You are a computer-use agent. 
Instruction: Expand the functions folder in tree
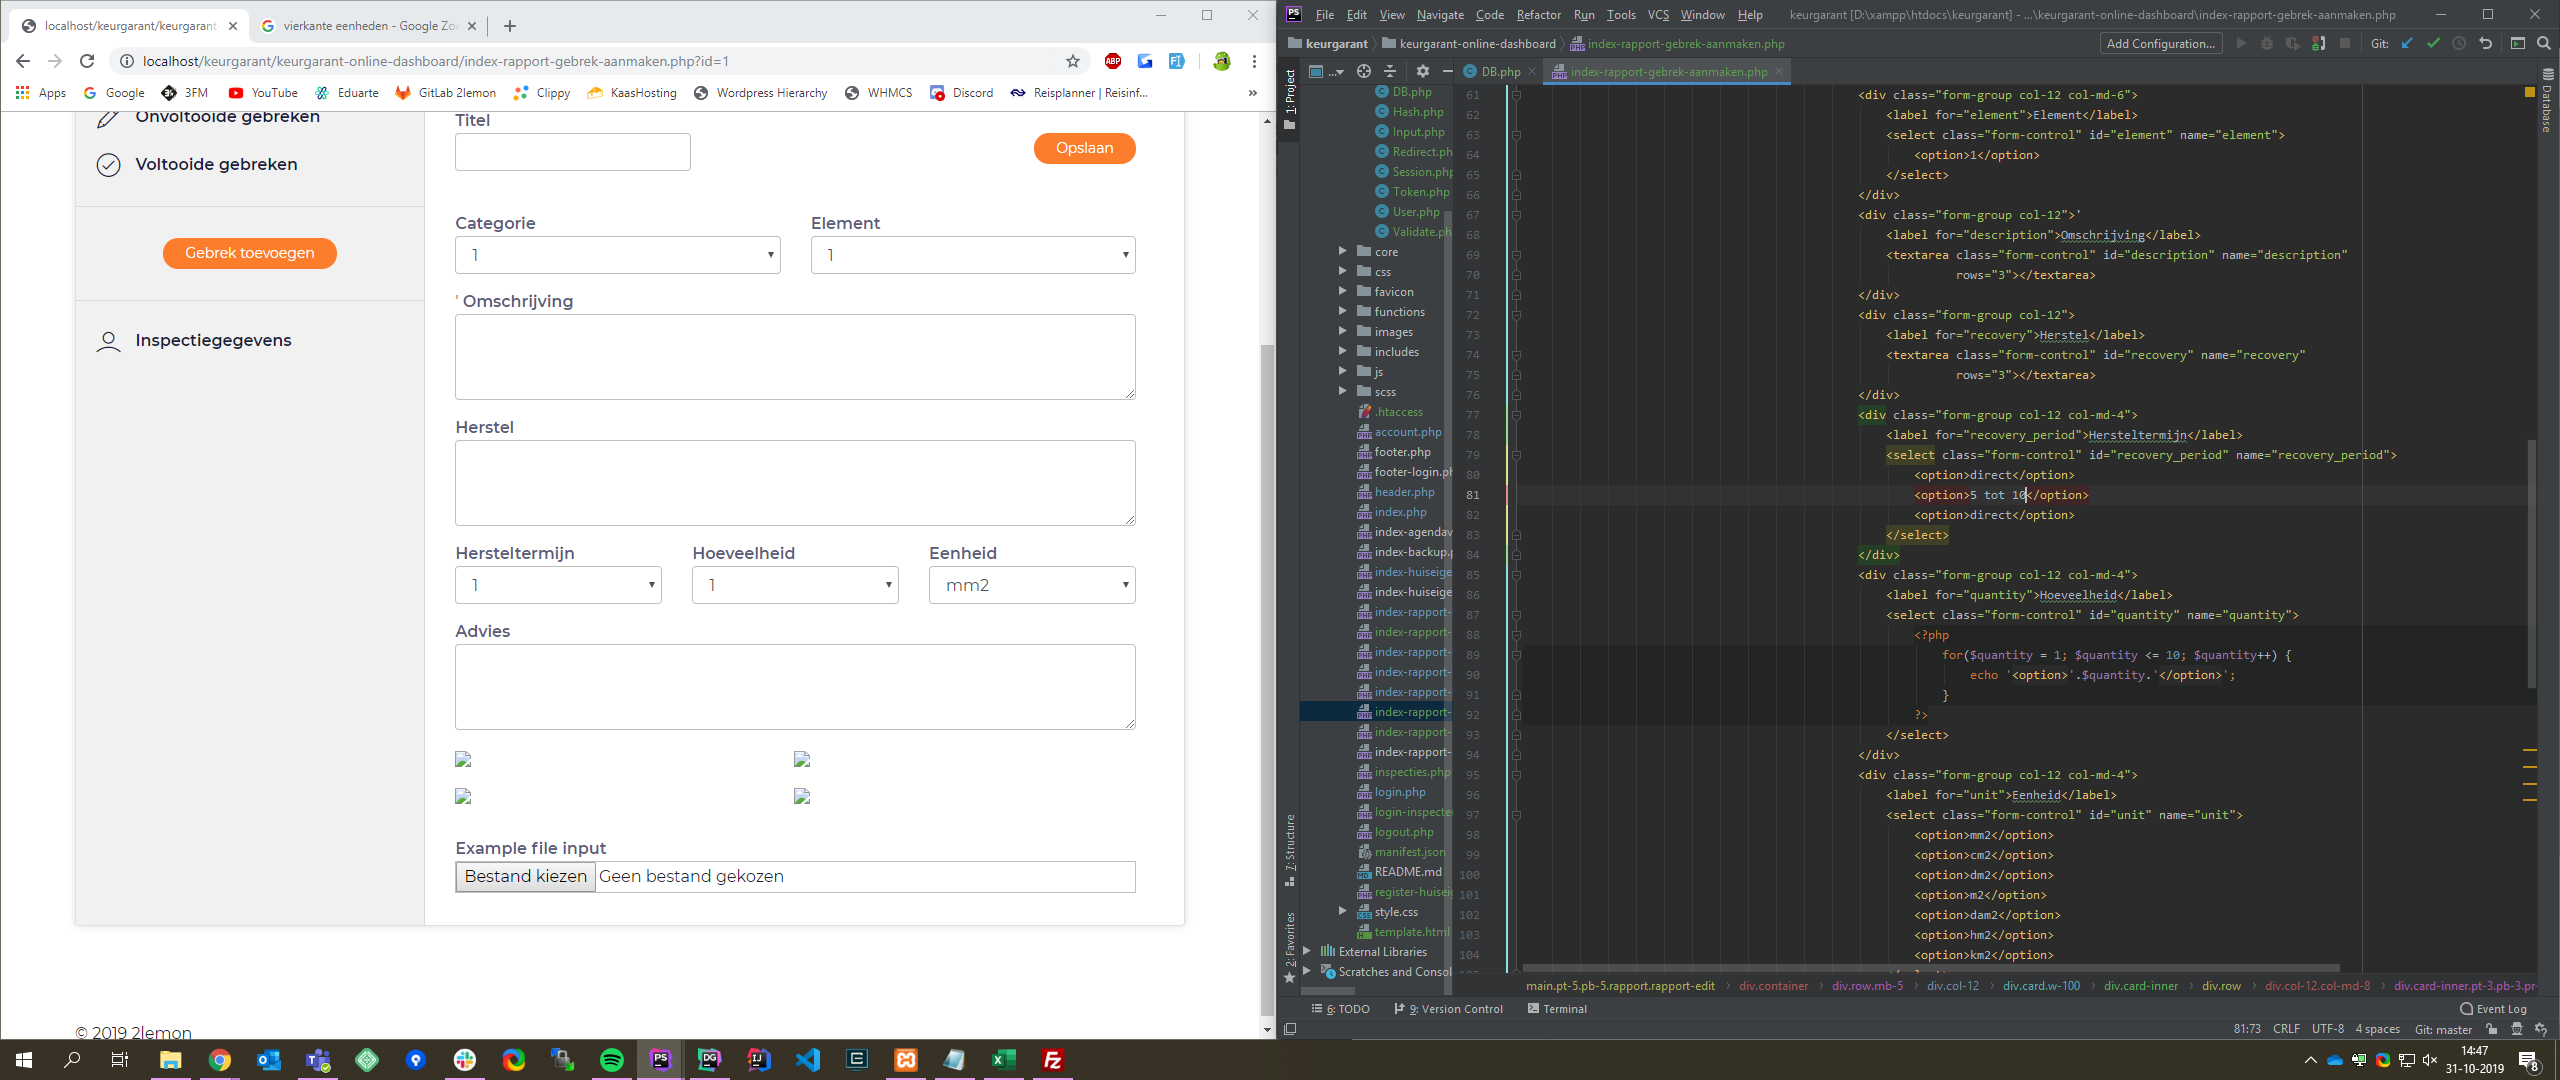(x=1343, y=312)
